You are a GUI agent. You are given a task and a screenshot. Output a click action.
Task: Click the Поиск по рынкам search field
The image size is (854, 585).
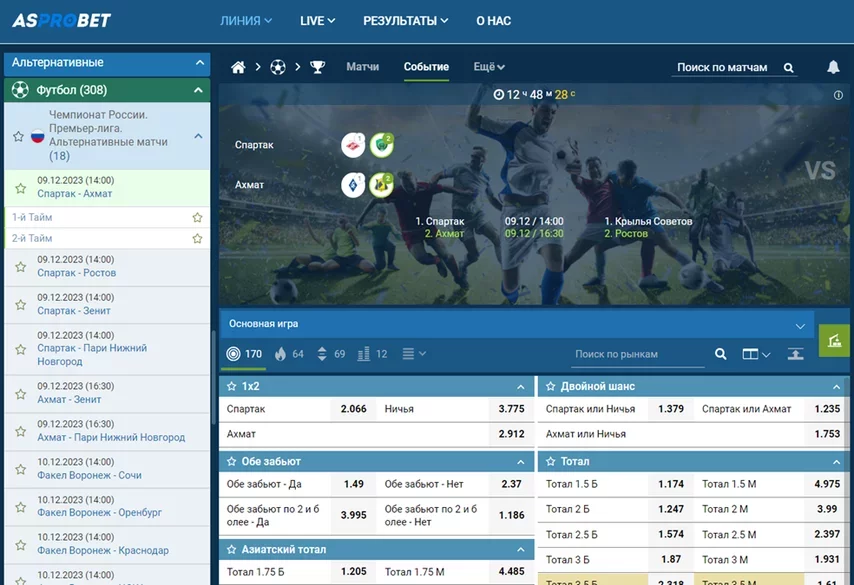[638, 355]
